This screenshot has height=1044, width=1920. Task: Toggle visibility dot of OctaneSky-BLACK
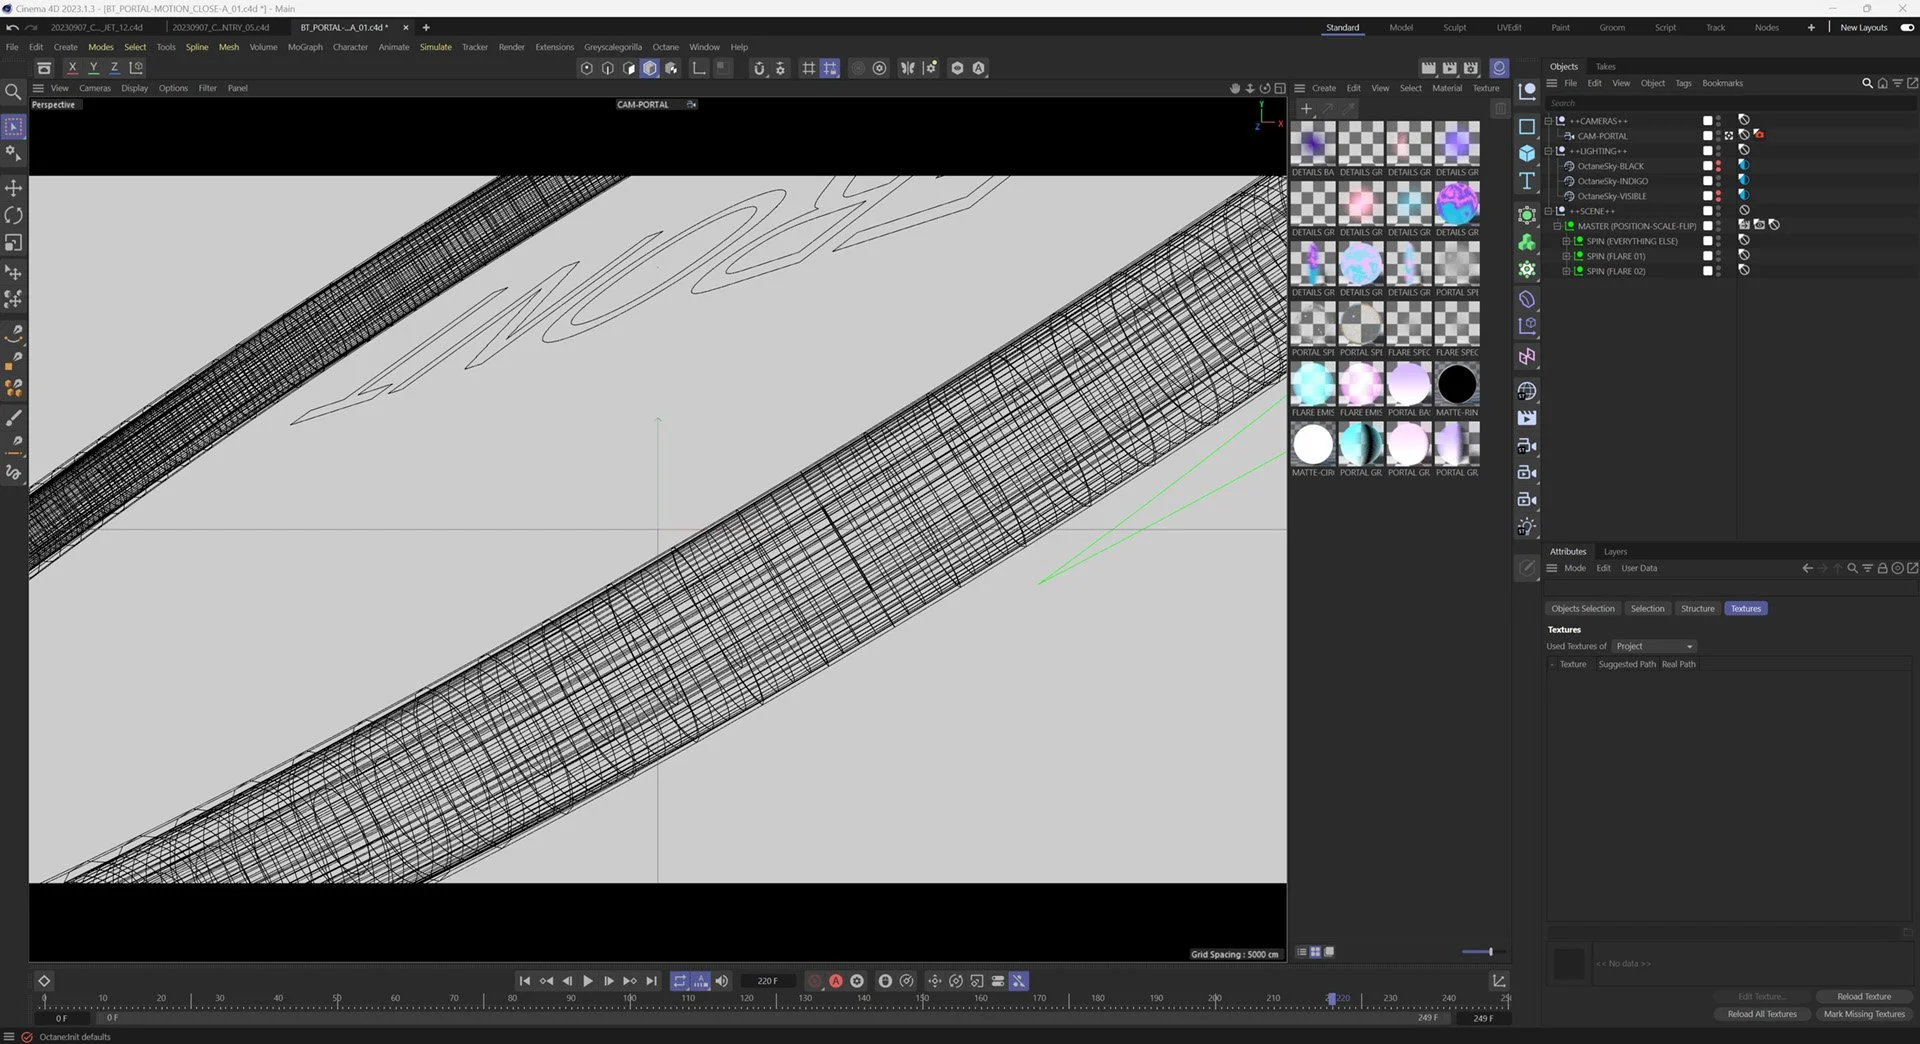click(x=1718, y=164)
